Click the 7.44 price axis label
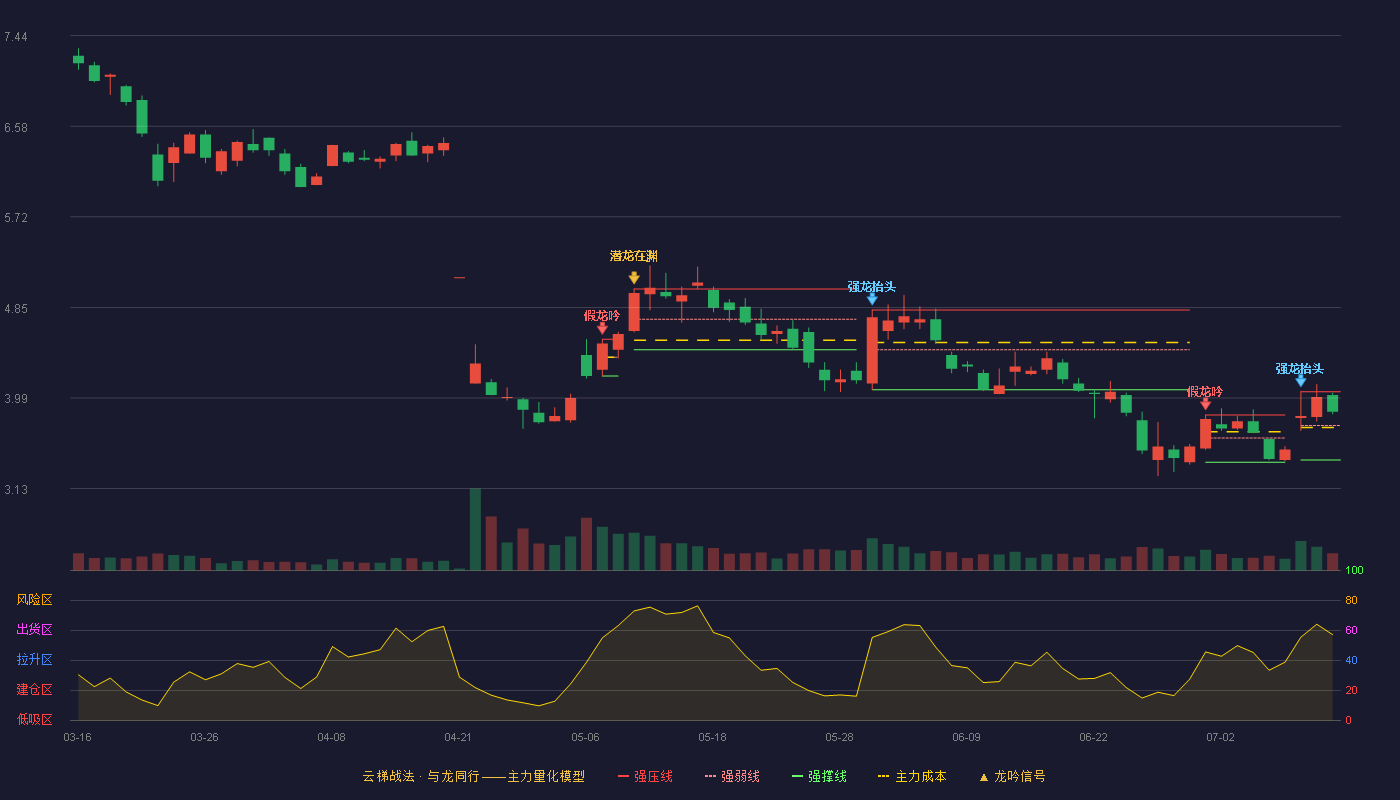 [x=15, y=37]
